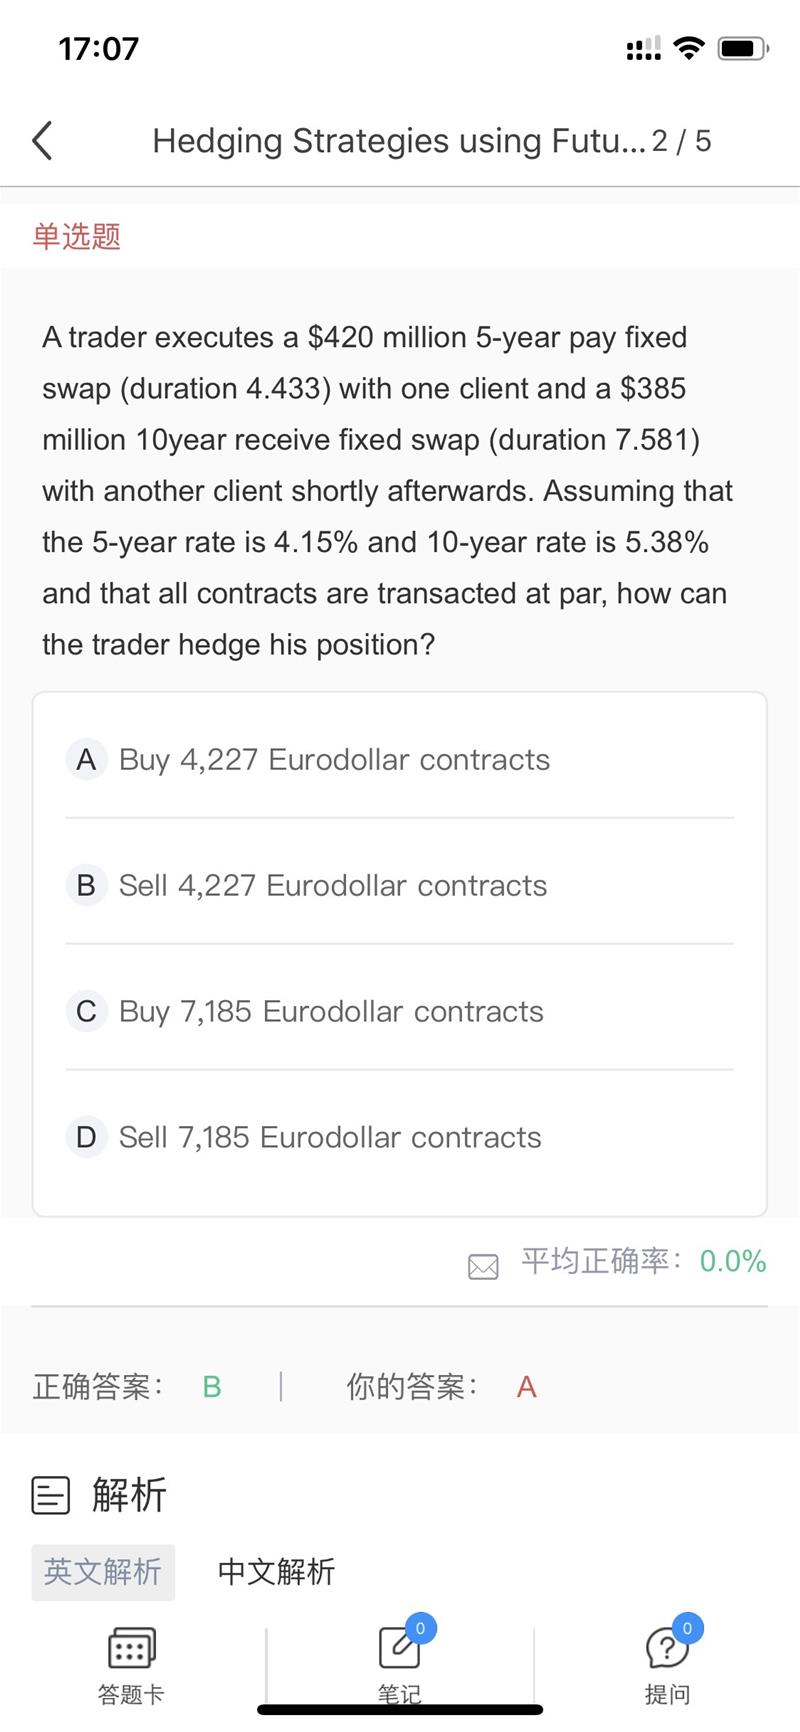Select option A Buy 4,227 Eurodollar contracts
Screen dimensions: 800x1732
point(333,760)
